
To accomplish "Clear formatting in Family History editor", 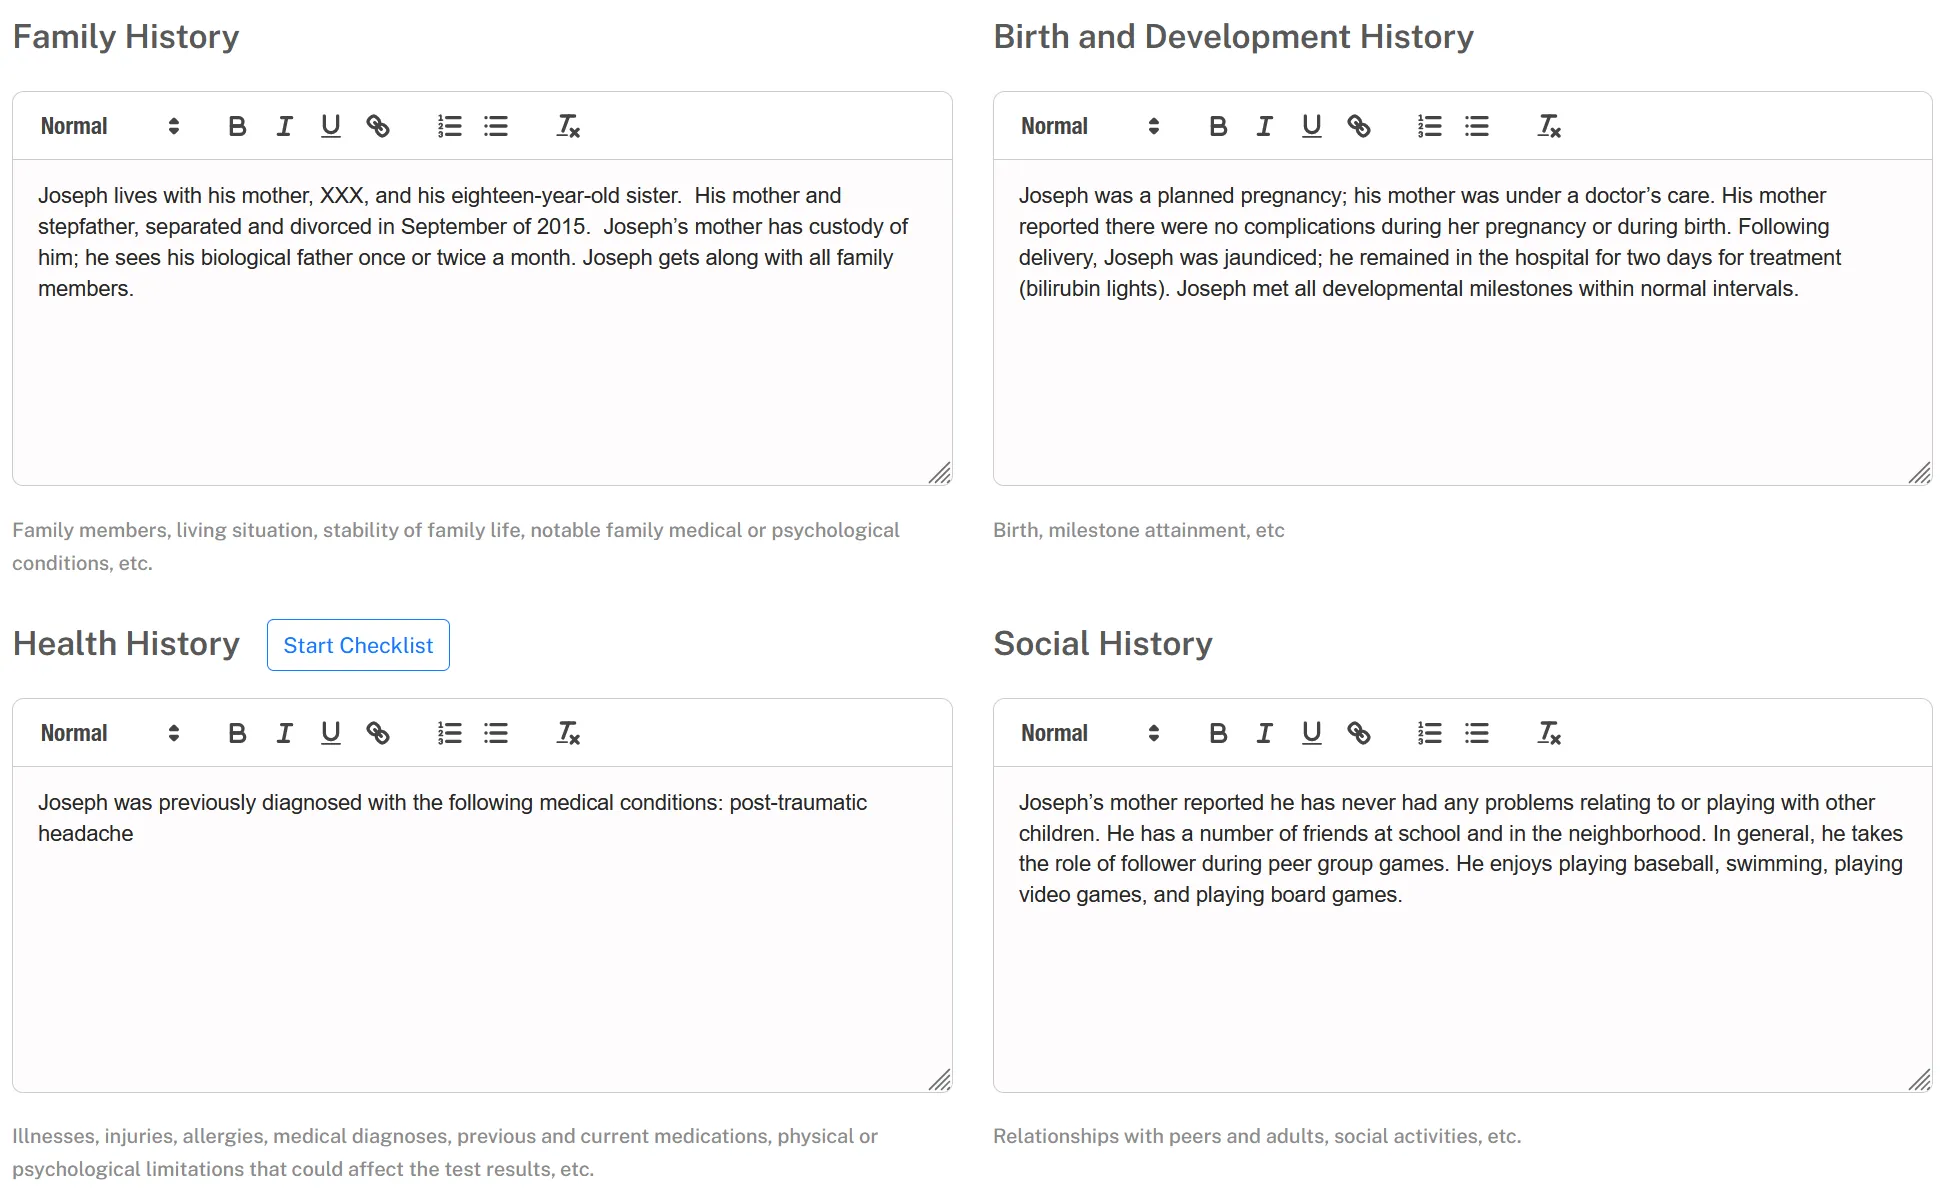I will [x=568, y=126].
